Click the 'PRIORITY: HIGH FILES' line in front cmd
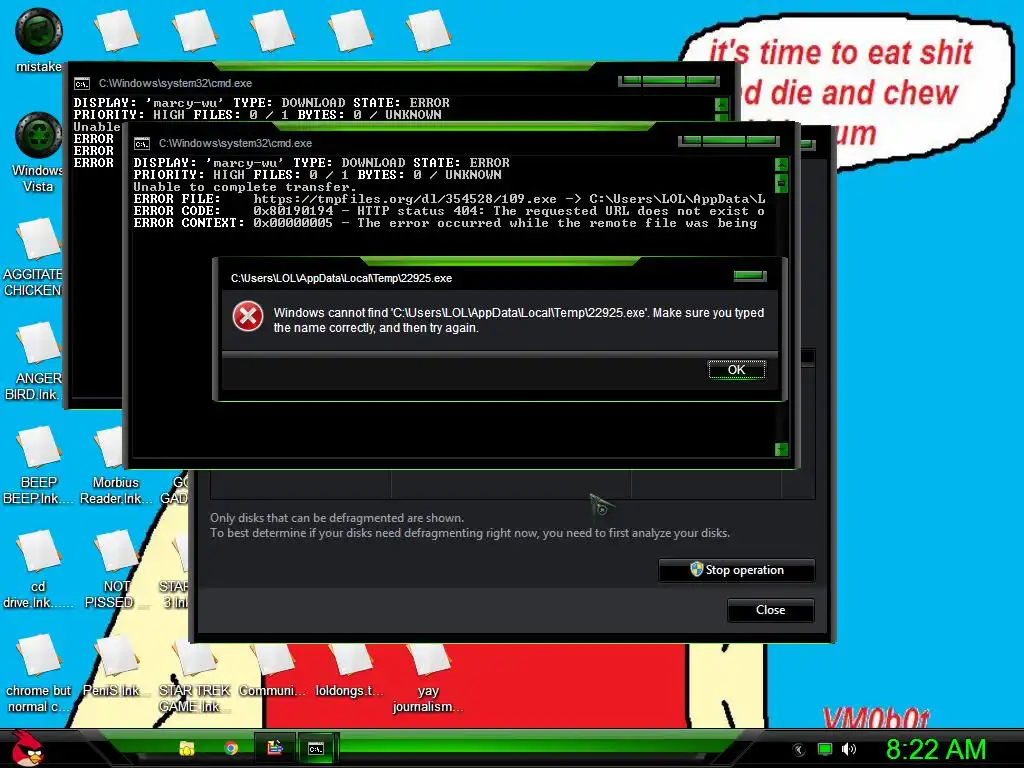1024x768 pixels. (x=317, y=174)
